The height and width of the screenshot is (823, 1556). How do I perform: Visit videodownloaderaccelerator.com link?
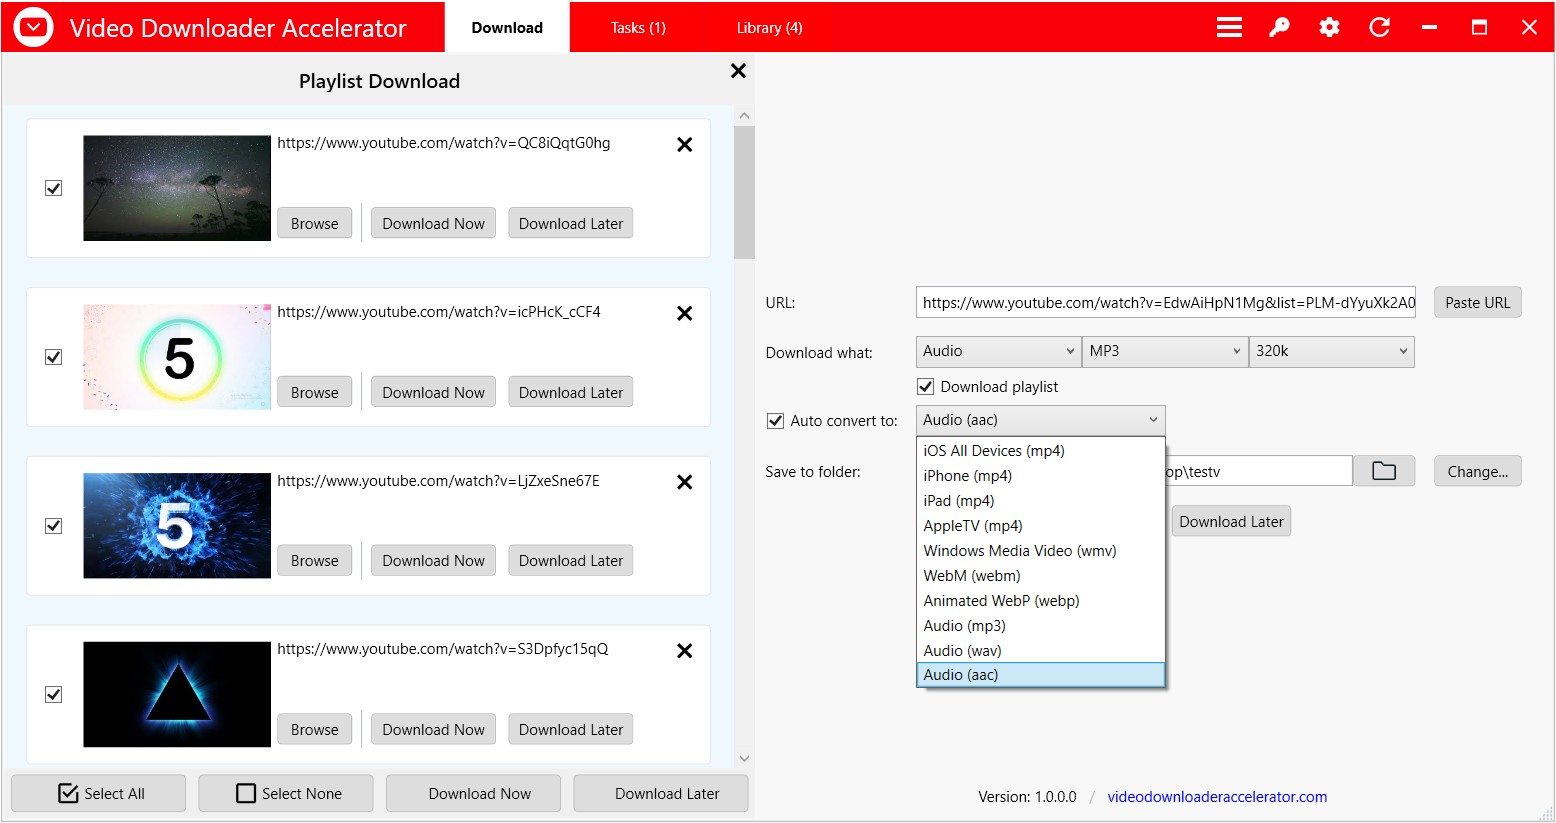1217,796
